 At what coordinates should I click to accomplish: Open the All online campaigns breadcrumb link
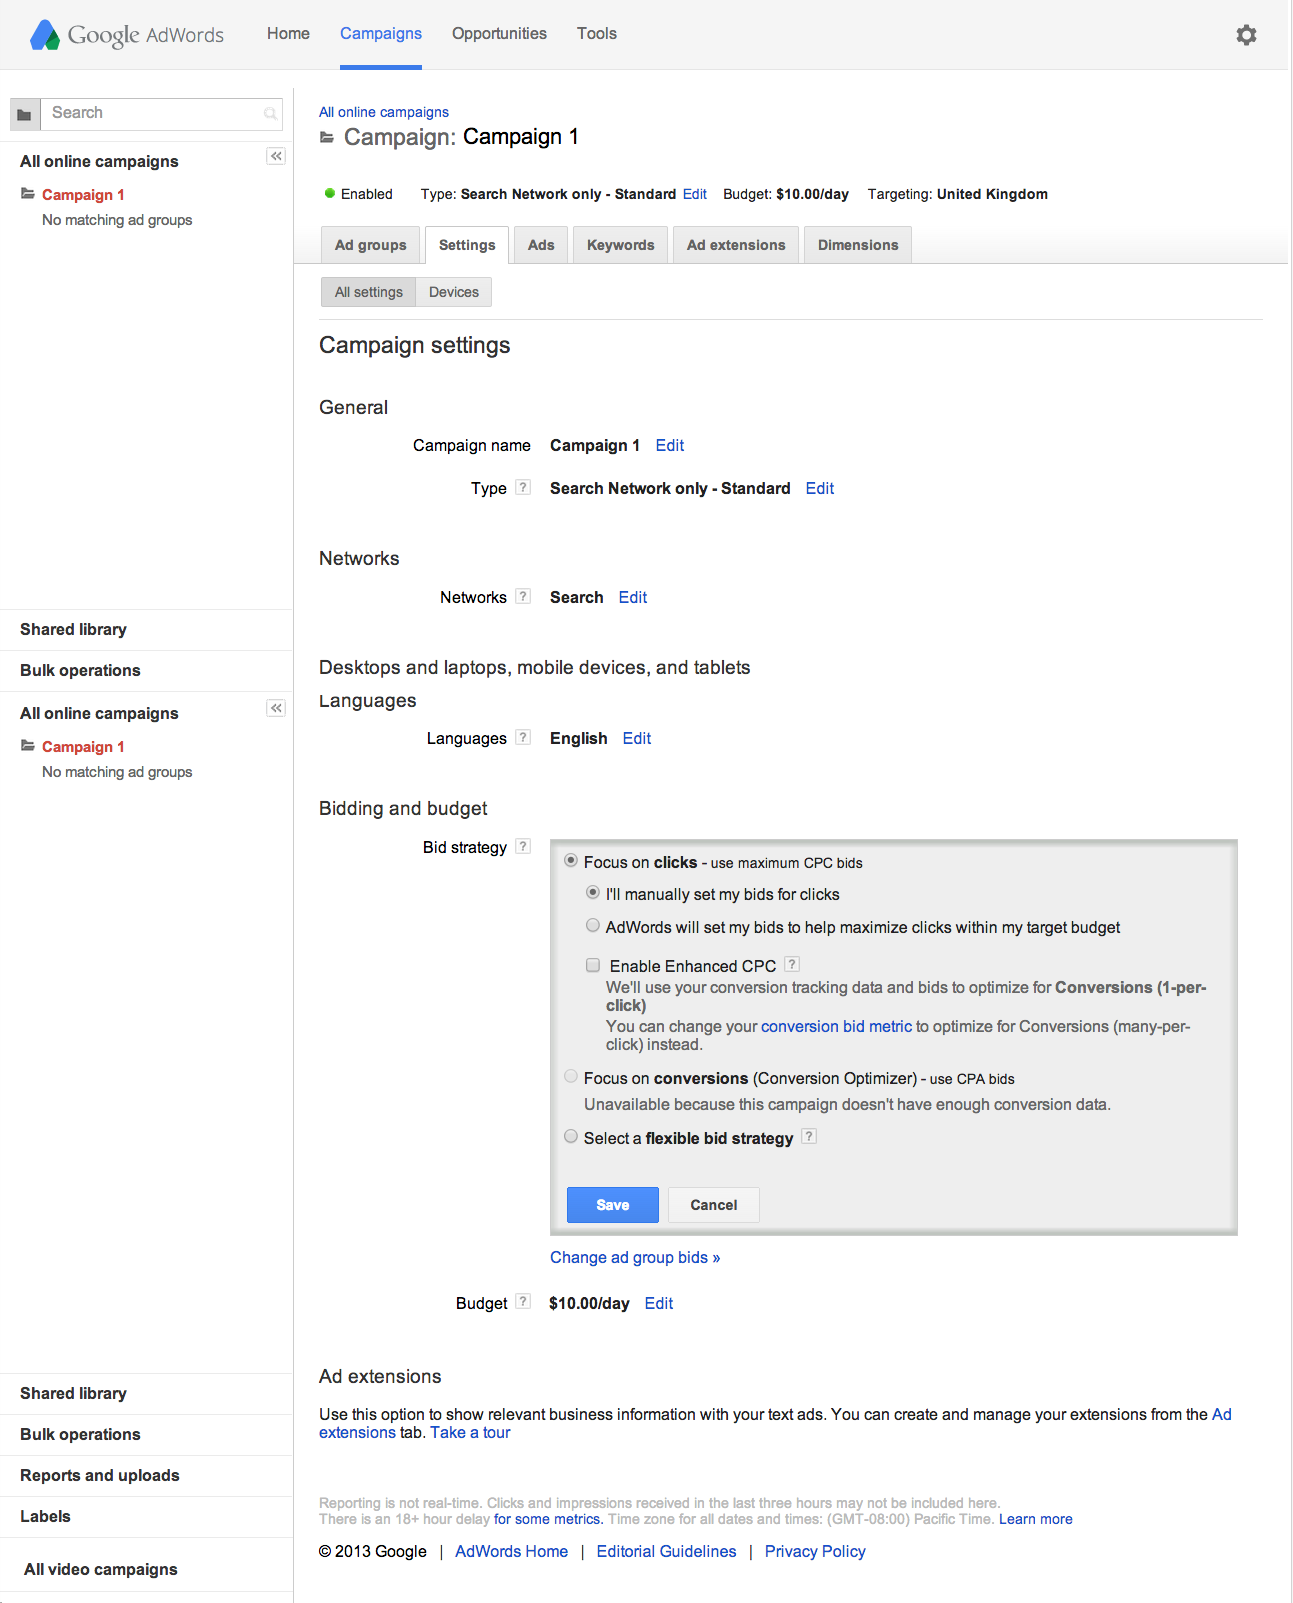pyautogui.click(x=384, y=112)
